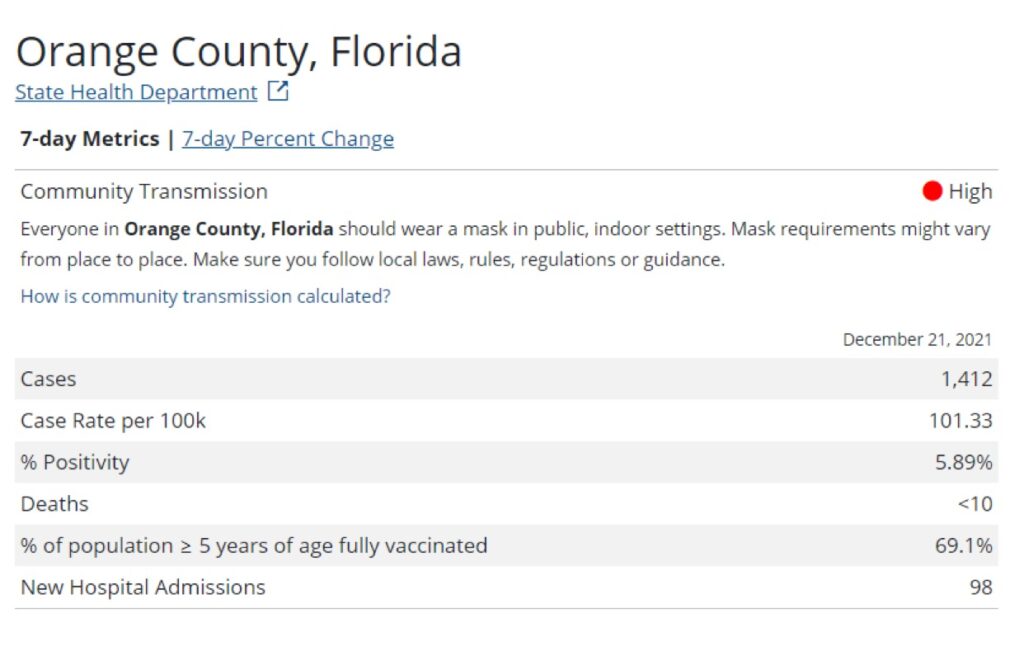This screenshot has width=1024, height=646.
Task: Select the 7-day Metrics tab
Action: tap(90, 139)
